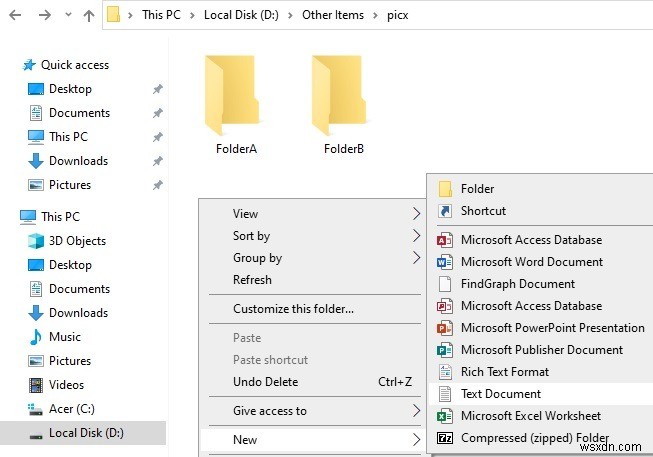
Task: Open Sort by submenu
Action: pos(315,236)
